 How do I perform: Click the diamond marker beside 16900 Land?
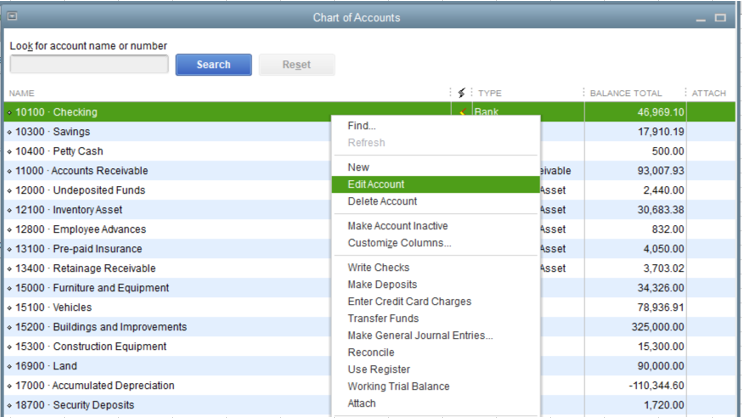9,366
